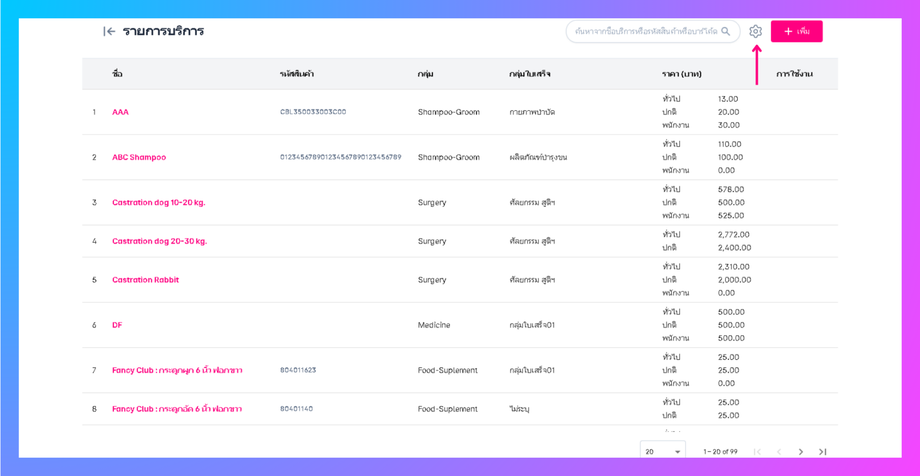Open Castration dog 10-20 kg. link
This screenshot has height=476, width=920.
[x=158, y=202]
